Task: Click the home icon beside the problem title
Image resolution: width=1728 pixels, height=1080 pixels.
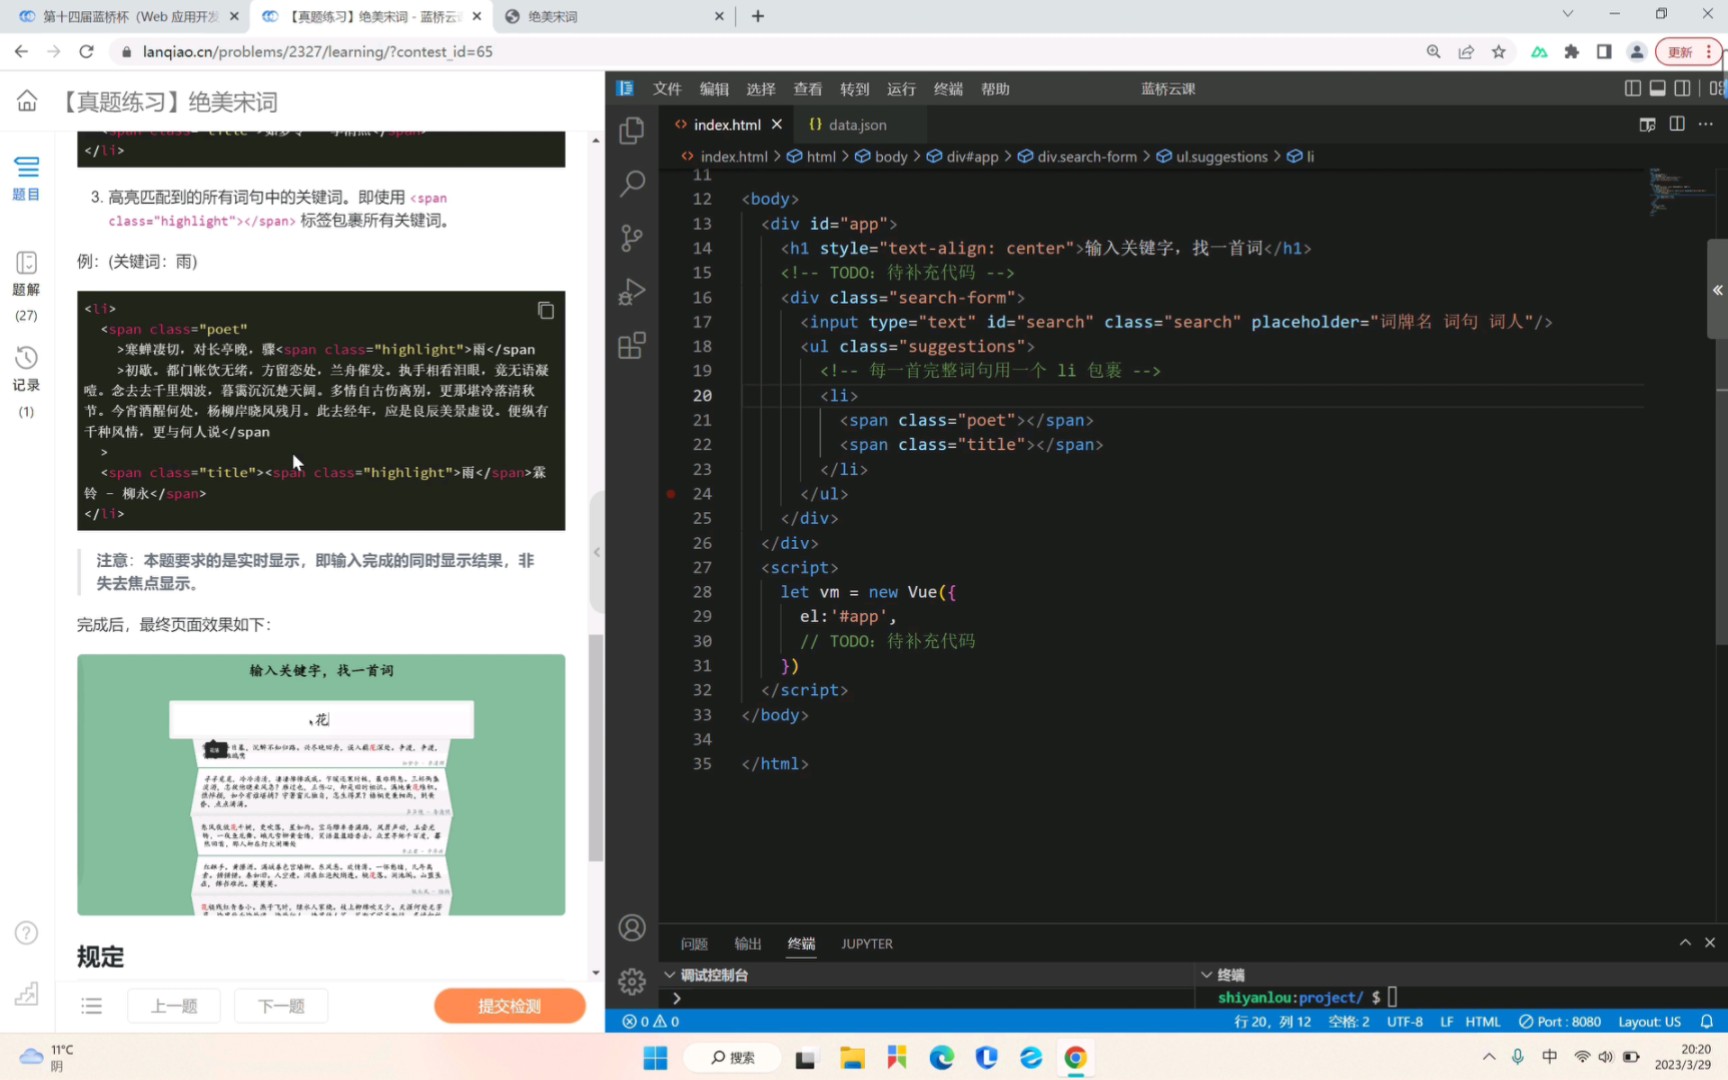Action: (27, 101)
